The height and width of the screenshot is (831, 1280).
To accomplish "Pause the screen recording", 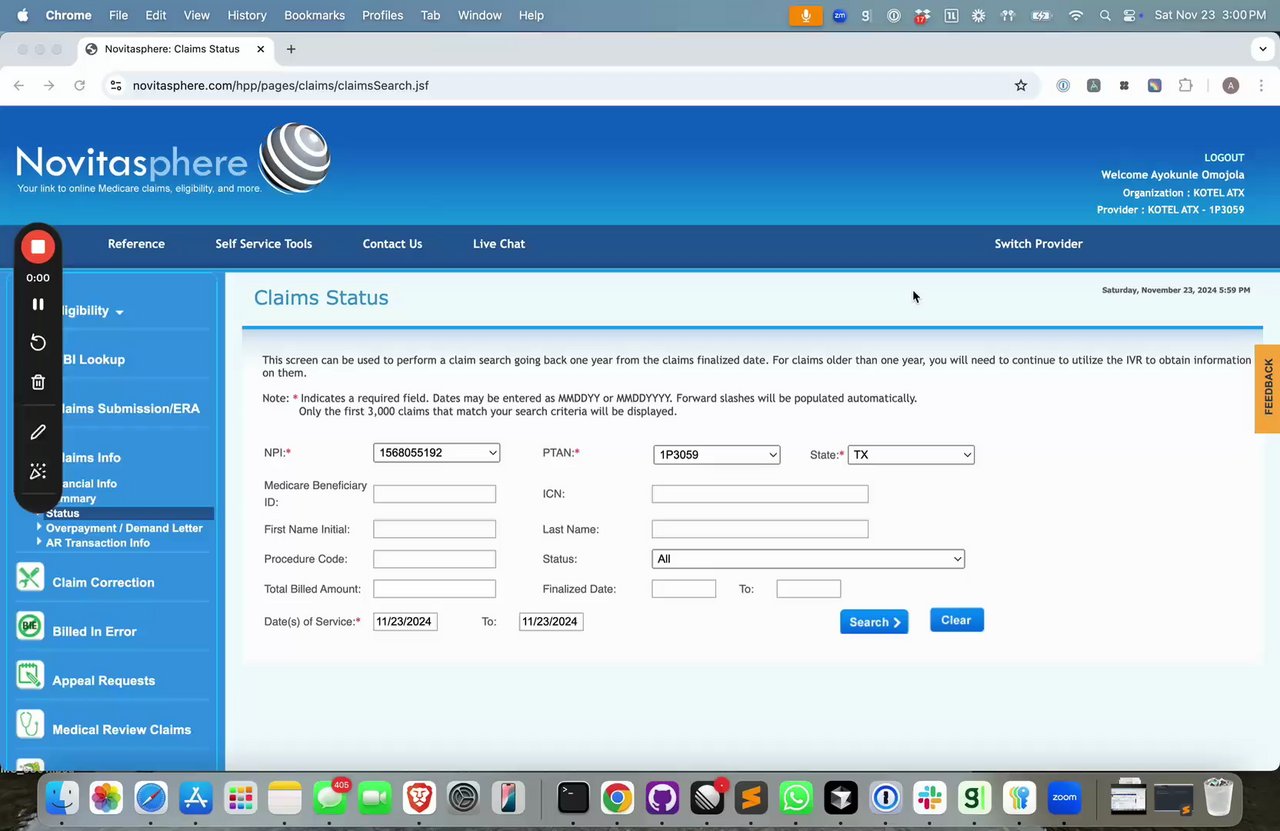I will tap(38, 304).
